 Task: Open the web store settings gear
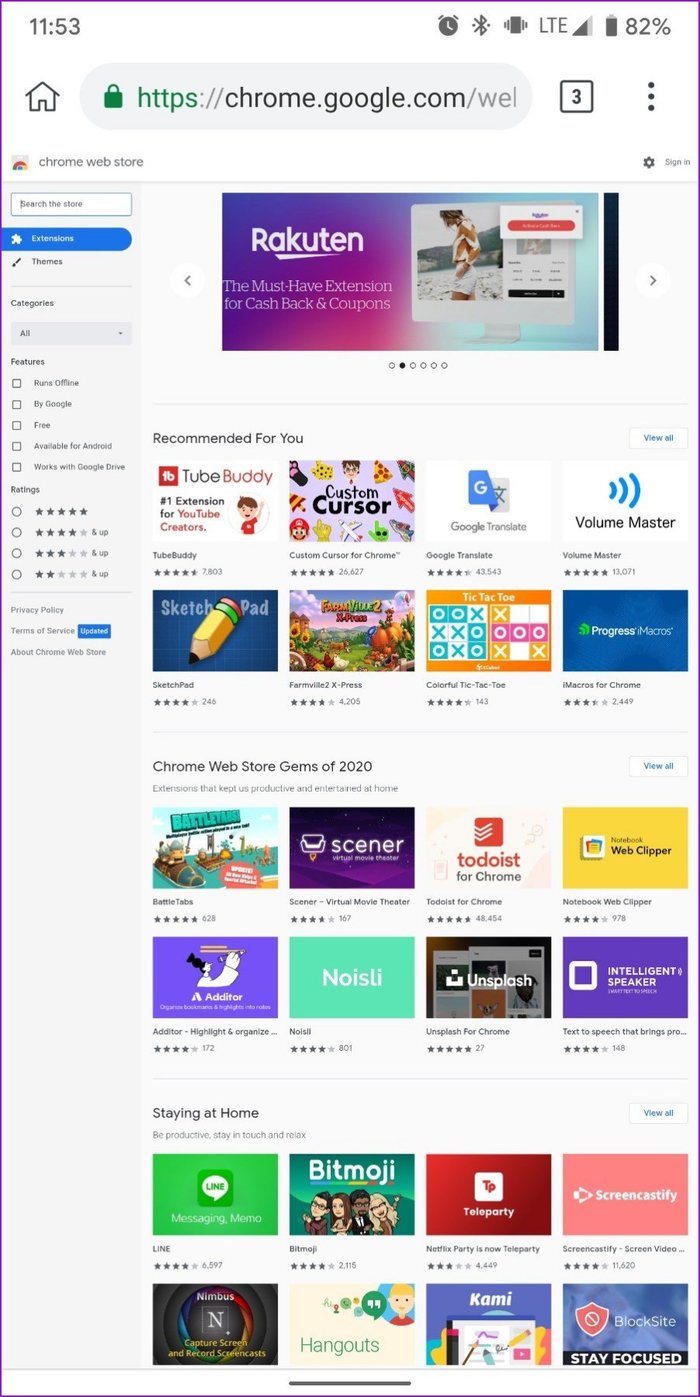[649, 162]
